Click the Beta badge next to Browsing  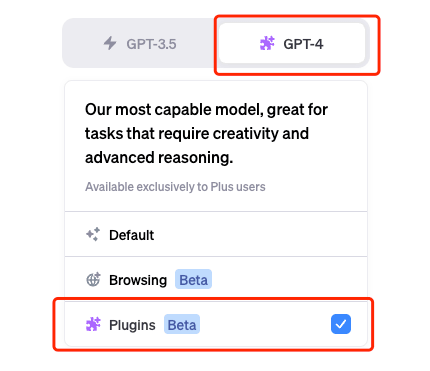pos(194,279)
